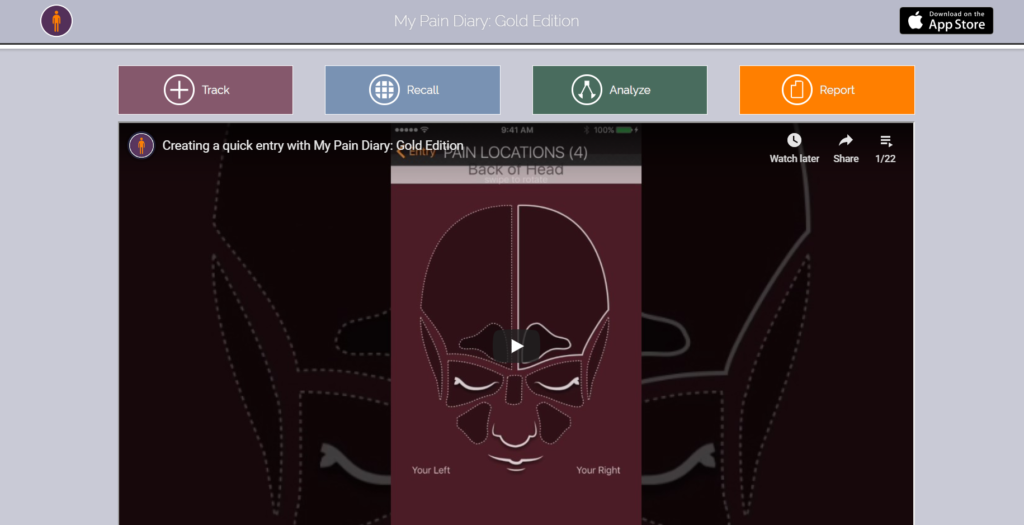Click the document icon on Report
Image resolution: width=1024 pixels, height=525 pixels.
[x=797, y=90]
